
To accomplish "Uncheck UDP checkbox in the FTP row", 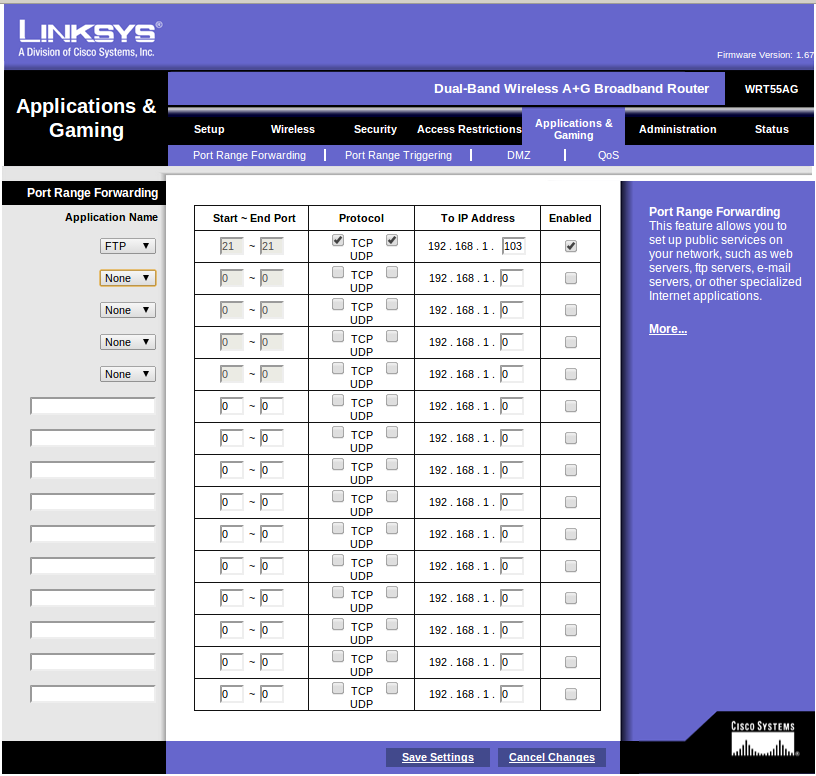I will [x=392, y=240].
